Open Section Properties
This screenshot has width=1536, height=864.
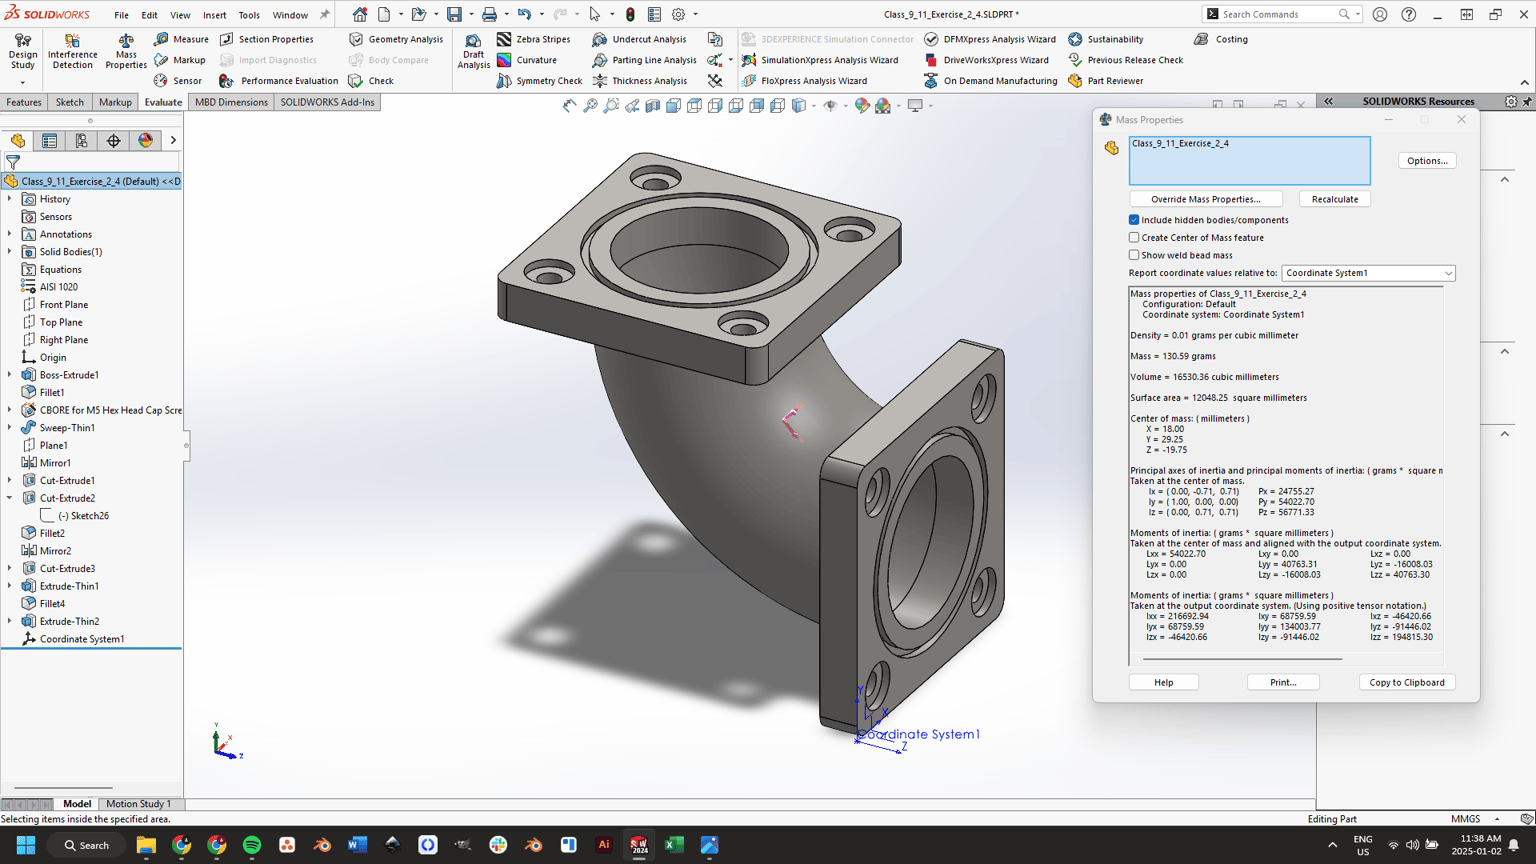pos(266,39)
